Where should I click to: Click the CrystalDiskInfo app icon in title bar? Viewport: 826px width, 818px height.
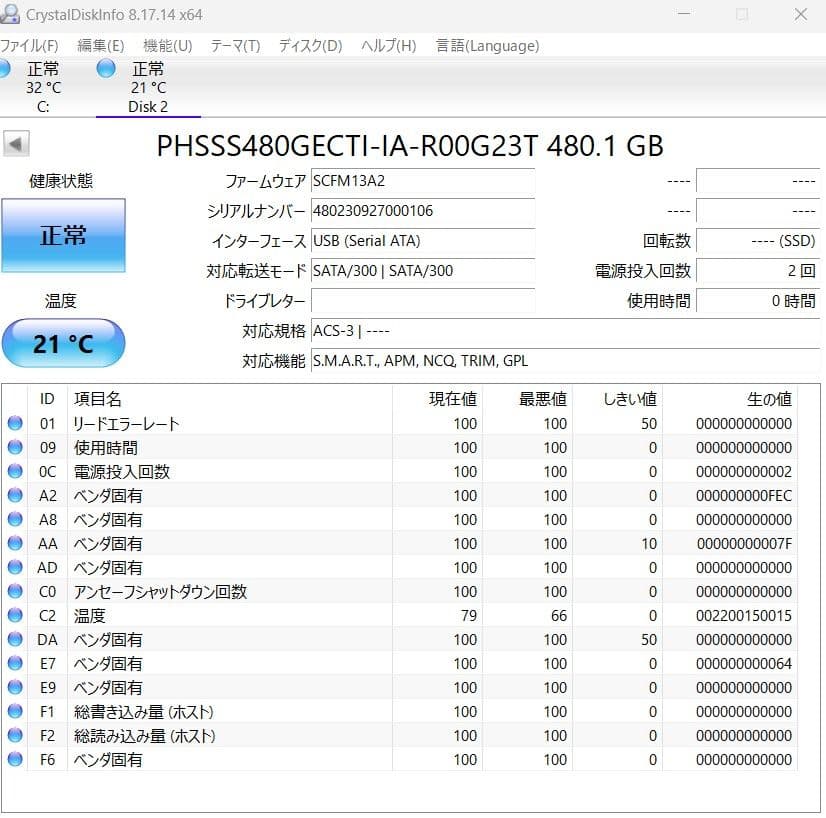(x=9, y=14)
